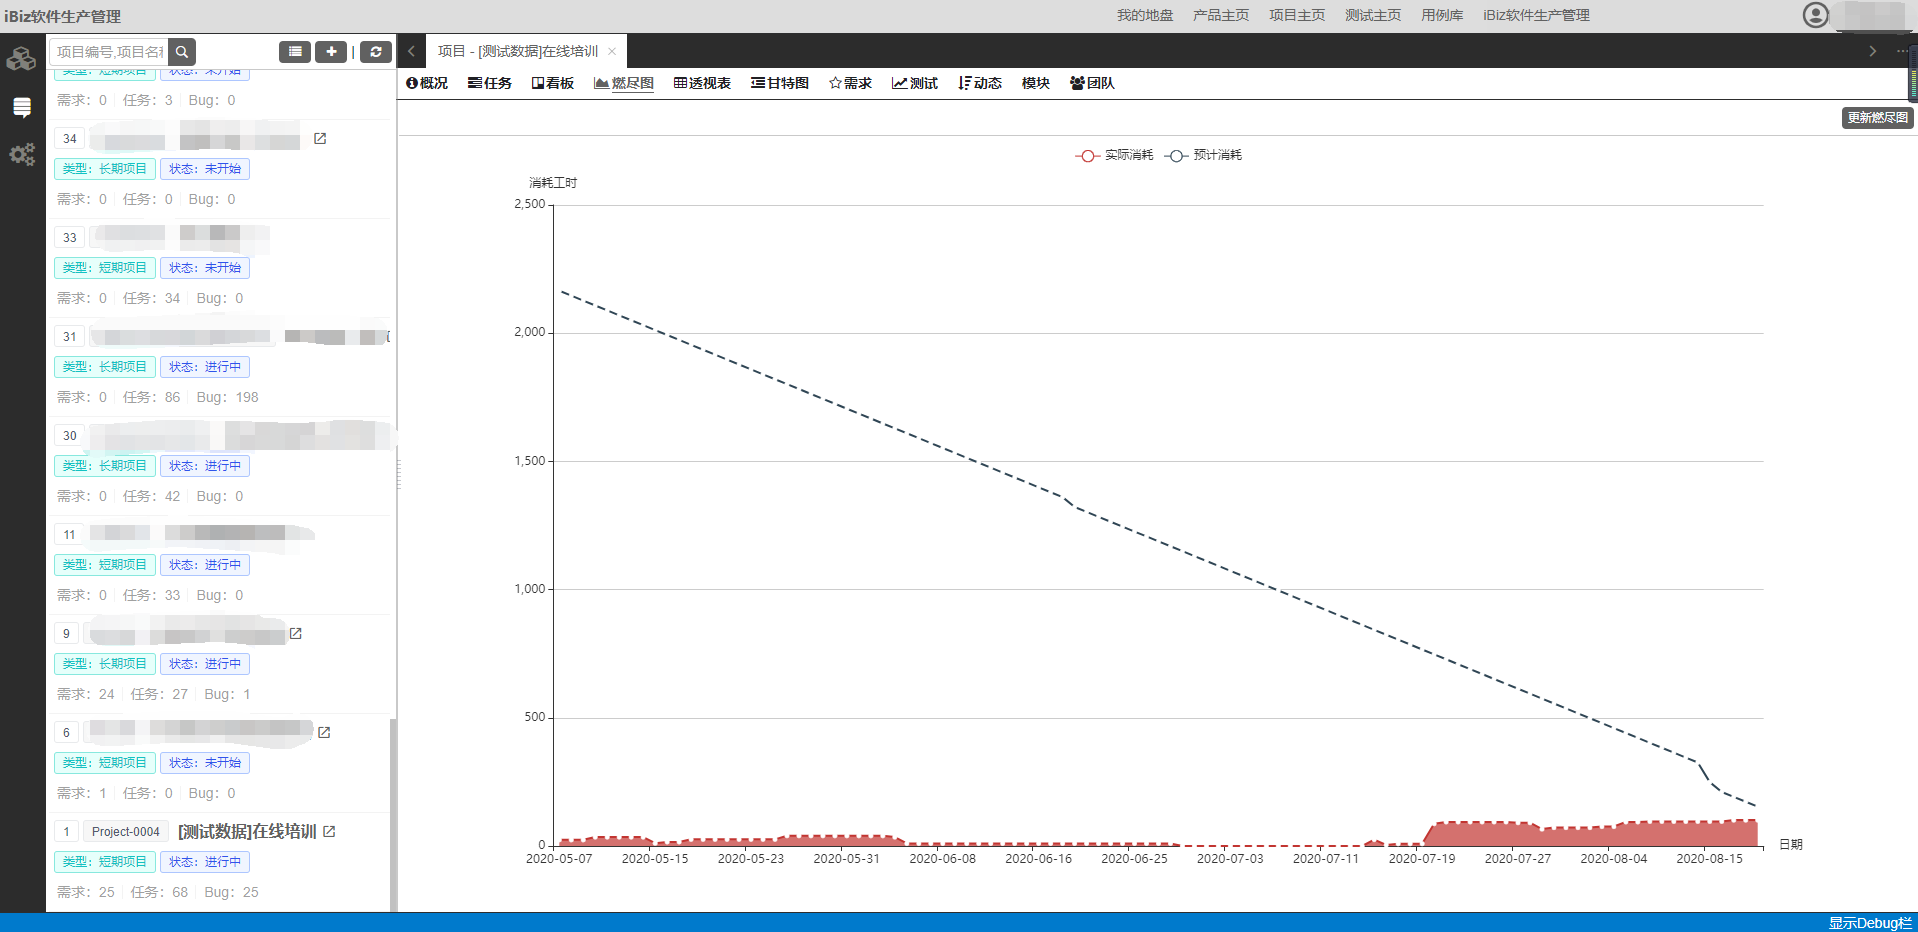Navigate tabs right with forward chevron
This screenshot has height=932, width=1918.
[1872, 51]
